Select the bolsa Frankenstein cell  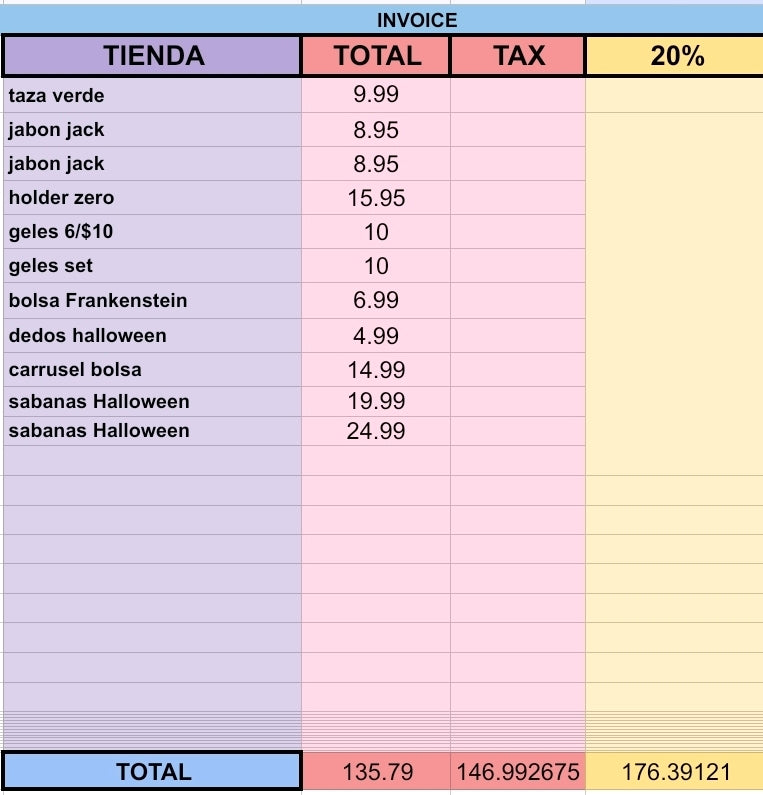tap(152, 301)
